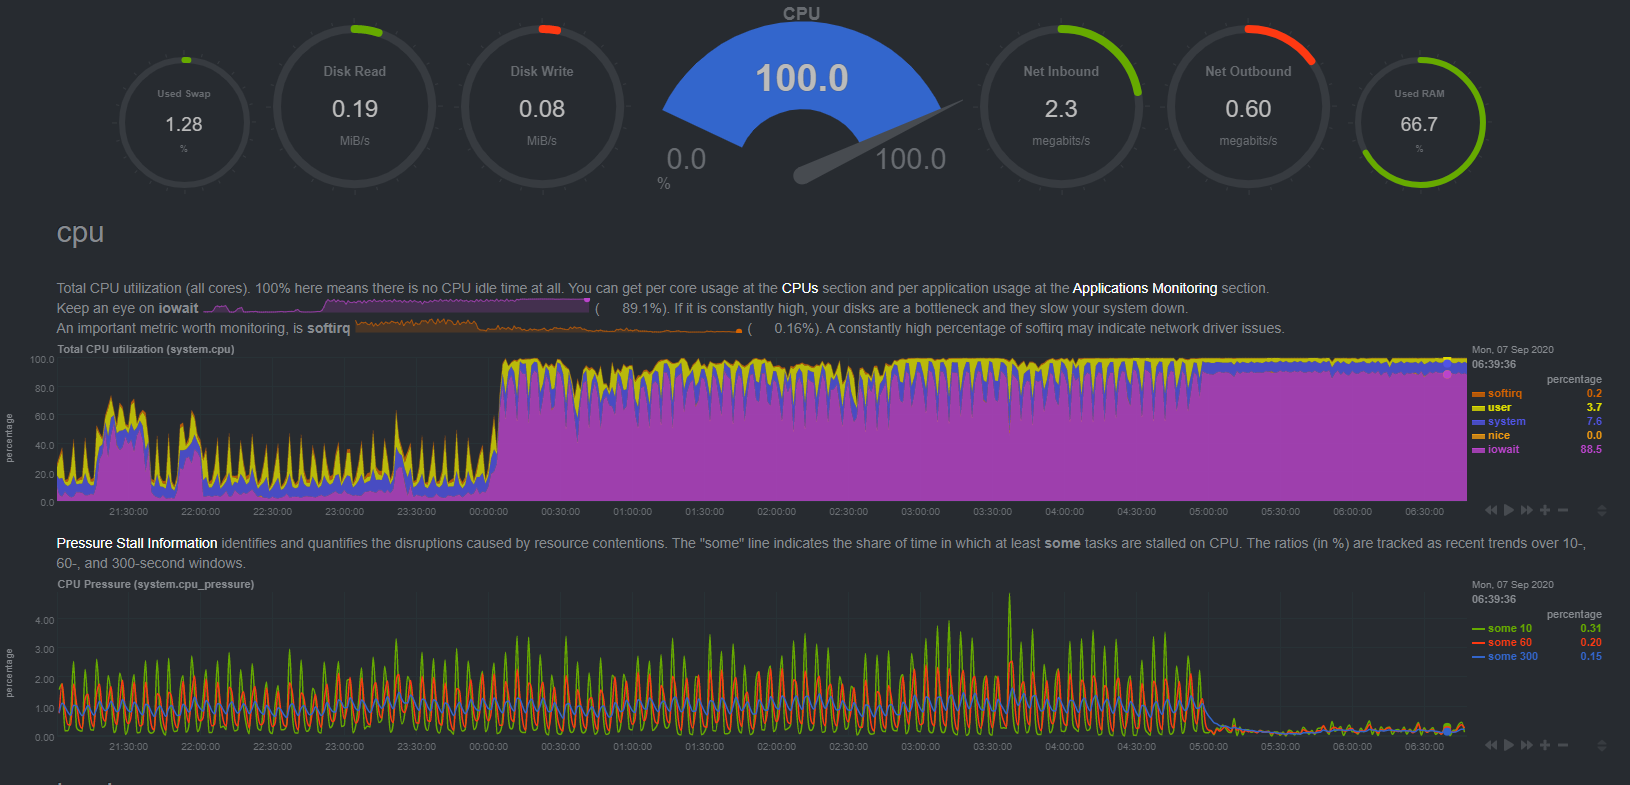Image resolution: width=1630 pixels, height=785 pixels.
Task: Click fast-forward icon on CPU utilization chart
Action: 1527,510
